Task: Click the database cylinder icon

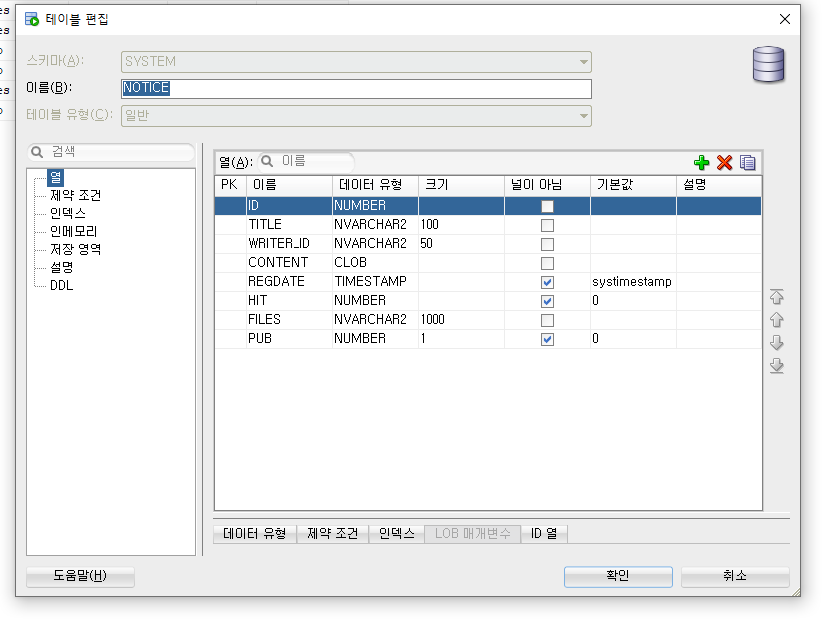Action: pyautogui.click(x=768, y=64)
